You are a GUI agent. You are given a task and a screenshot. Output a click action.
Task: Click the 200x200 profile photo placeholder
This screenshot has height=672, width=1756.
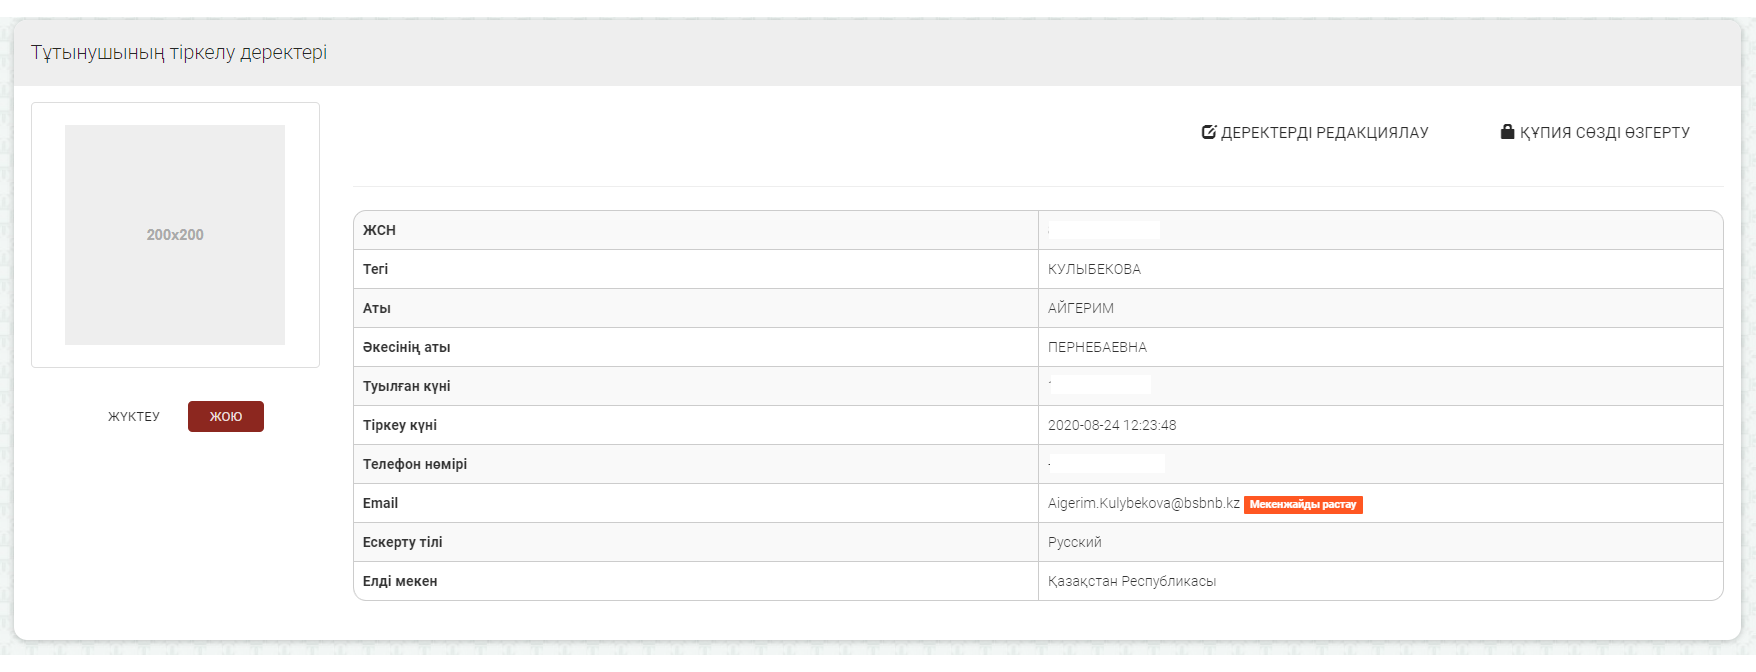[x=175, y=235]
